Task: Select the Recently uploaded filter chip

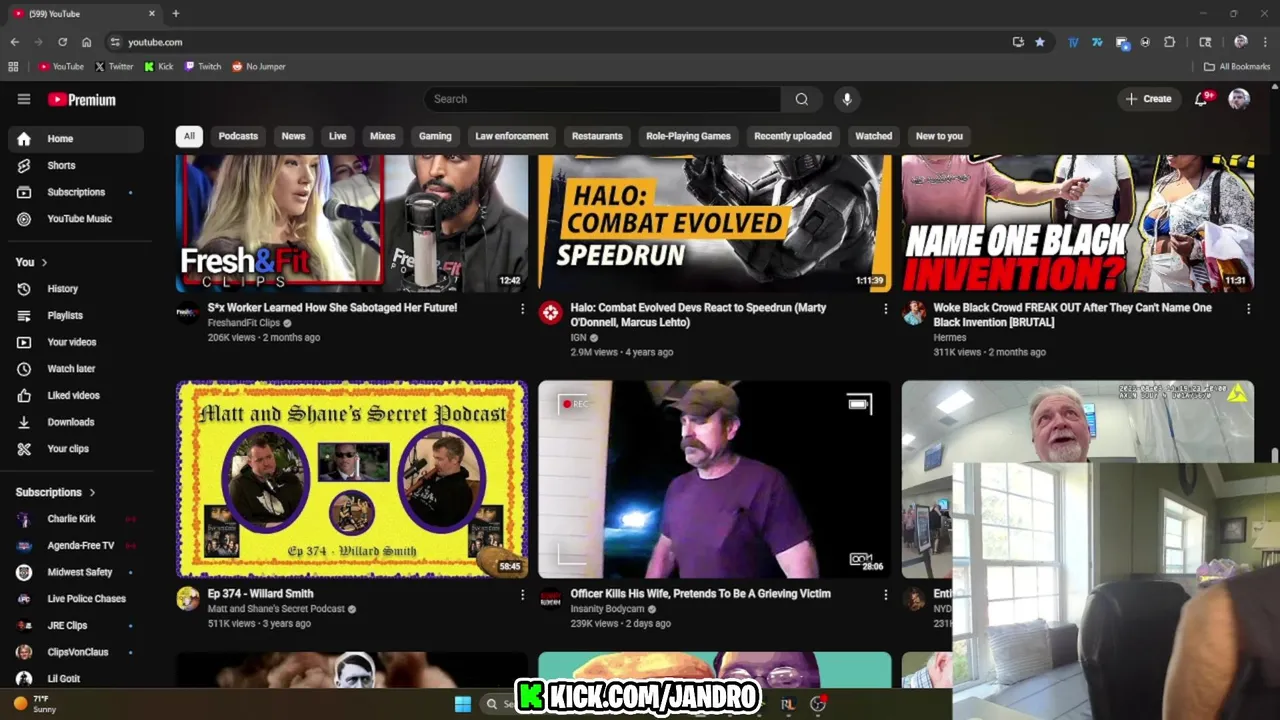Action: click(x=793, y=136)
